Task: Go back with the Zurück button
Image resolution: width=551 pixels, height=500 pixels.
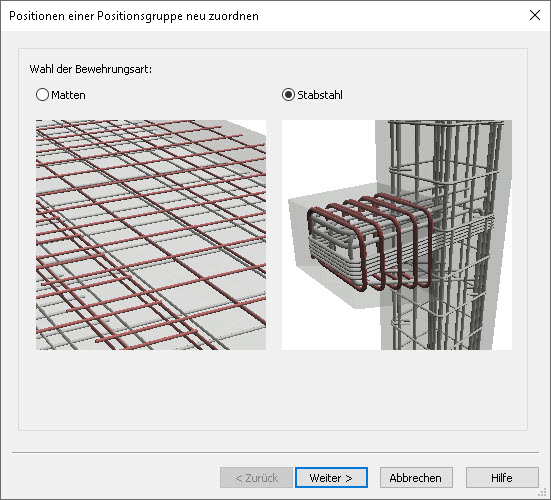Action: tap(257, 478)
